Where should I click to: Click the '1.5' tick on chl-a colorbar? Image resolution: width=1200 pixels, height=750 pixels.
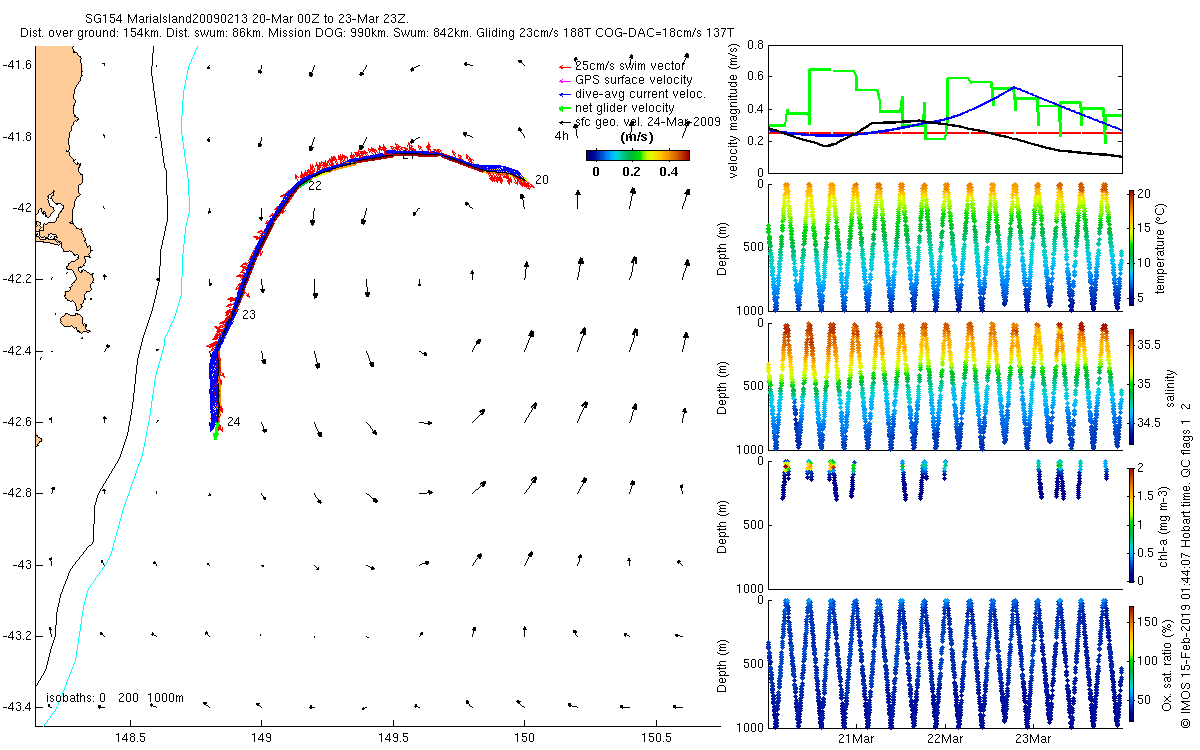1146,496
